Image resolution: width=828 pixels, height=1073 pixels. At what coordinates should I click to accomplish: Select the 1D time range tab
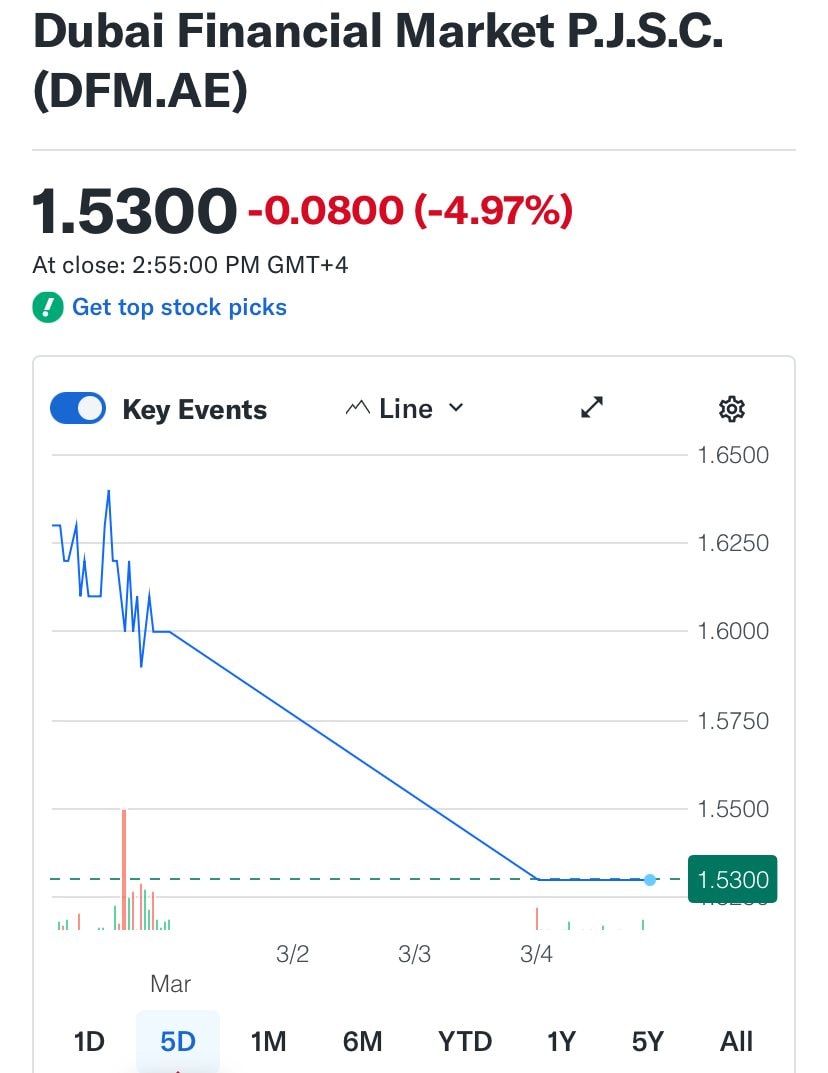(89, 1041)
